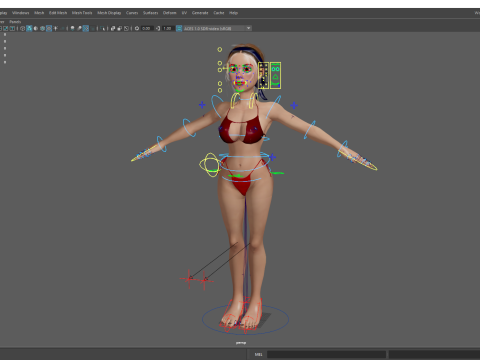Open the Edit Mesh menu
This screenshot has height=360, width=480.
tap(58, 13)
